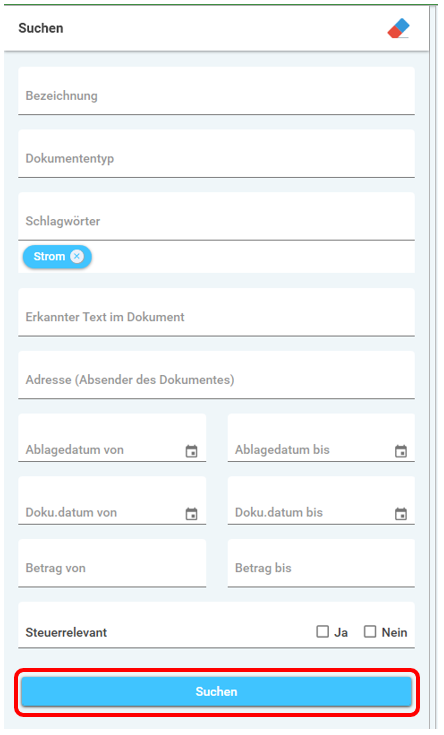Screen dimensions: 444x735
Task: Click into the Betrag von field
Action: [x=112, y=563]
